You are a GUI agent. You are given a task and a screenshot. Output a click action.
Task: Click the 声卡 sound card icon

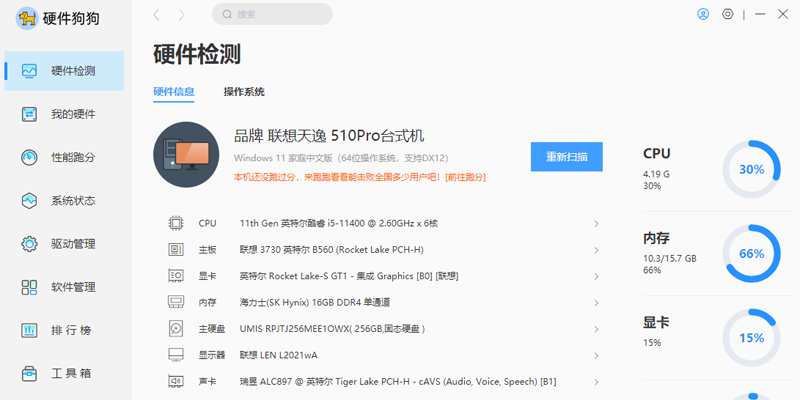click(176, 381)
